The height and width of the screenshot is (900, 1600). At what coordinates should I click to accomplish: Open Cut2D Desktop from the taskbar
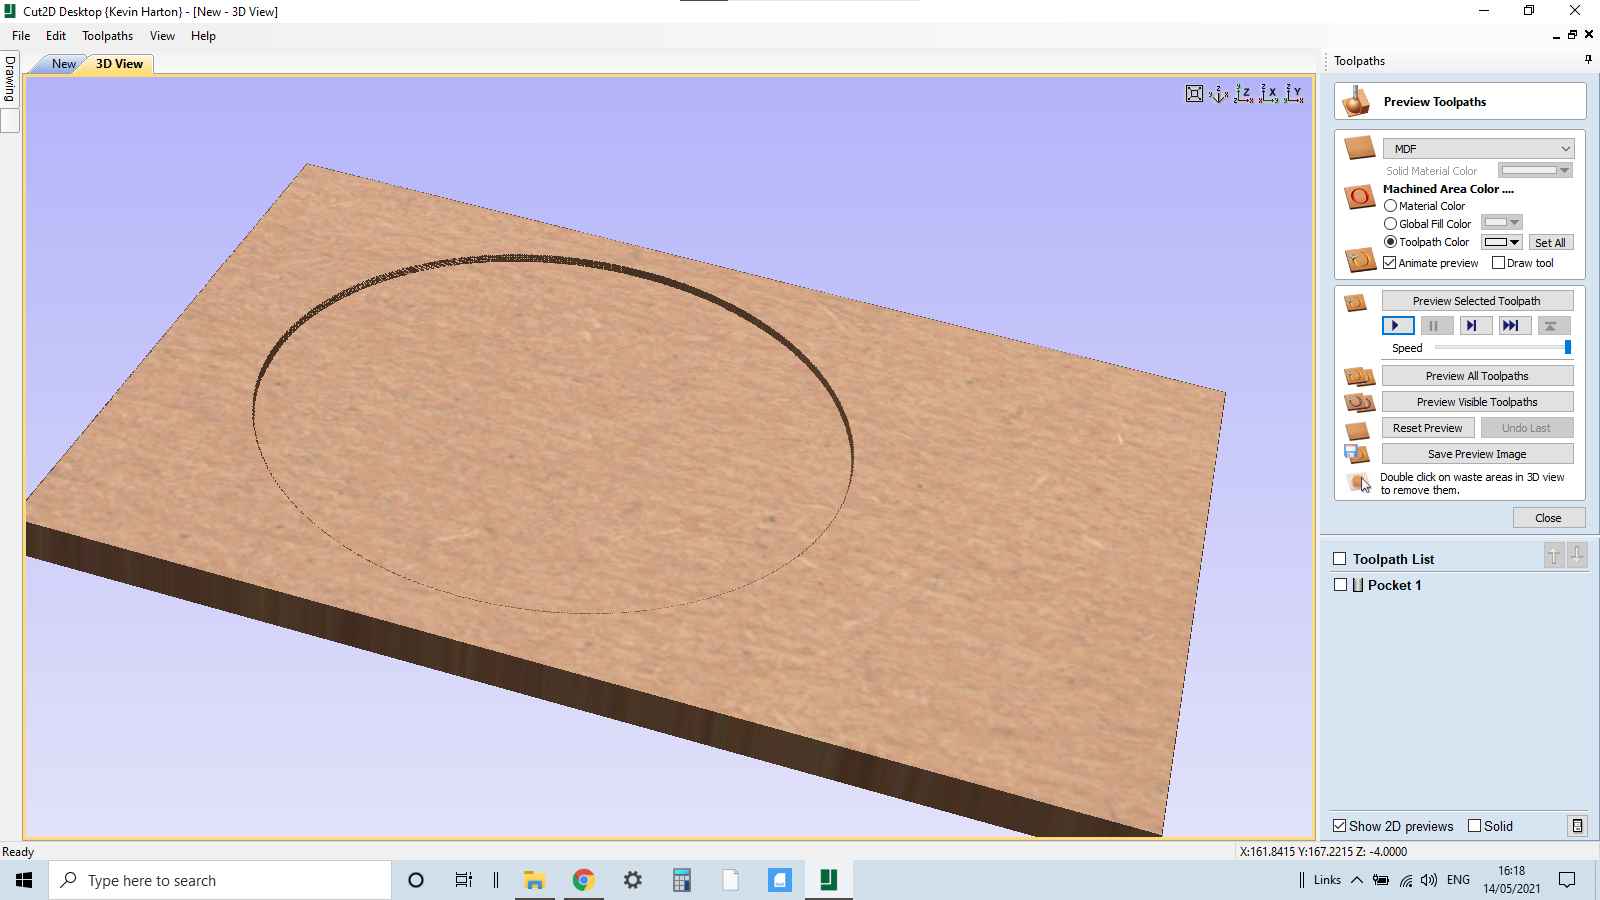pos(828,880)
